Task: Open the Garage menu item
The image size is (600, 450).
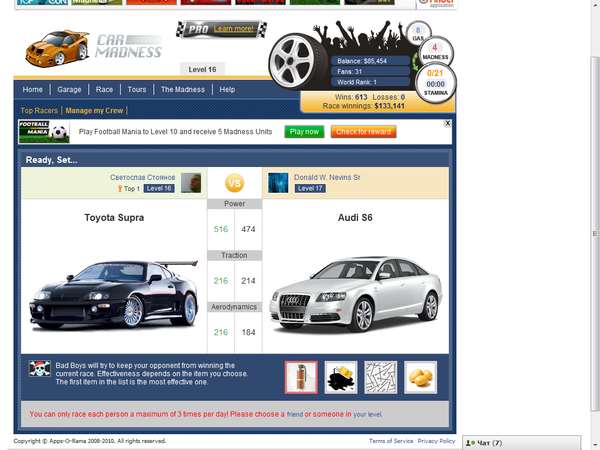Action: 69,90
